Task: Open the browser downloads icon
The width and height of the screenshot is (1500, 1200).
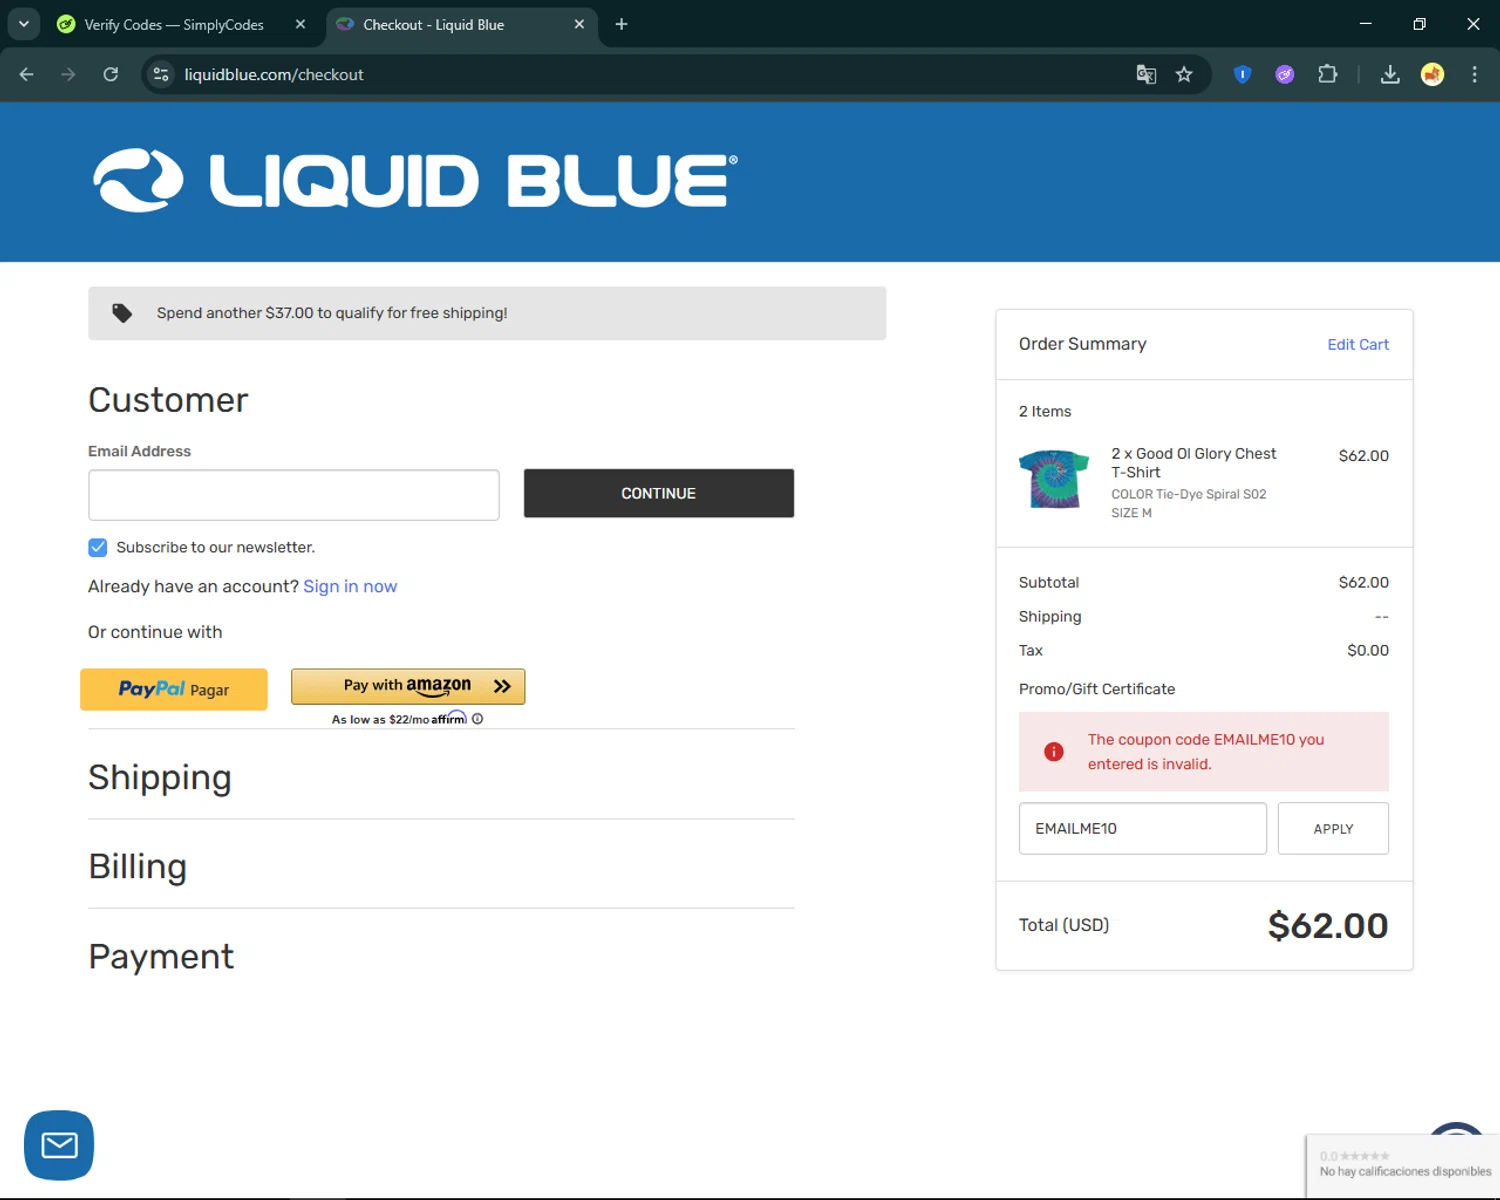Action: pyautogui.click(x=1390, y=74)
